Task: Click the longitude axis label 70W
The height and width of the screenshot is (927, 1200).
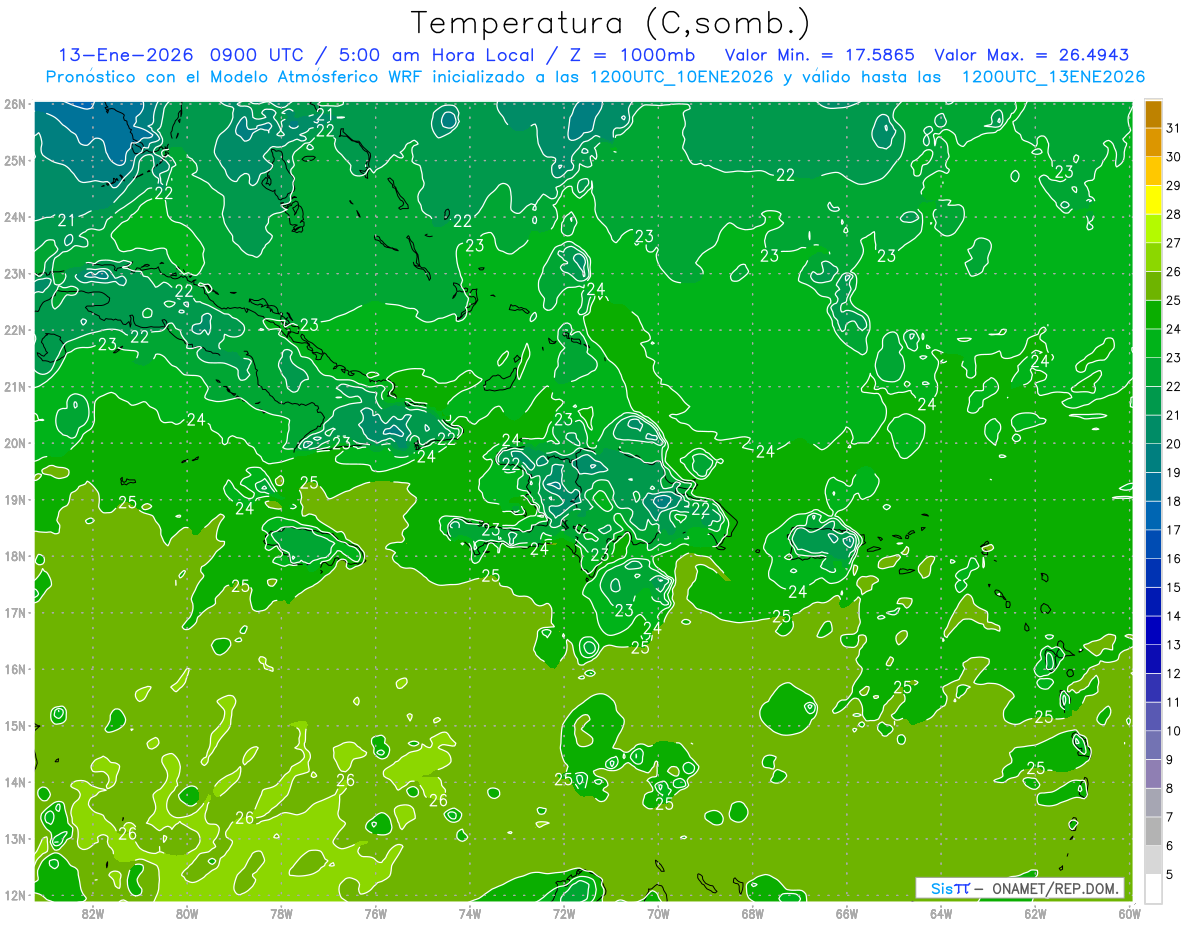Action: pyautogui.click(x=658, y=912)
